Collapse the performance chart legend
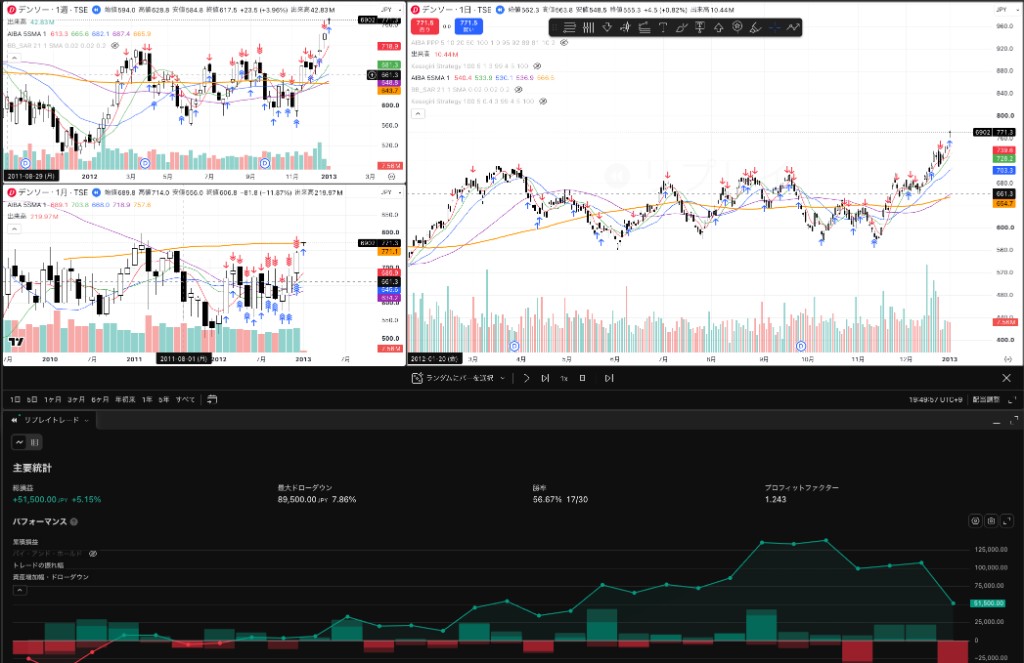 click(x=20, y=590)
